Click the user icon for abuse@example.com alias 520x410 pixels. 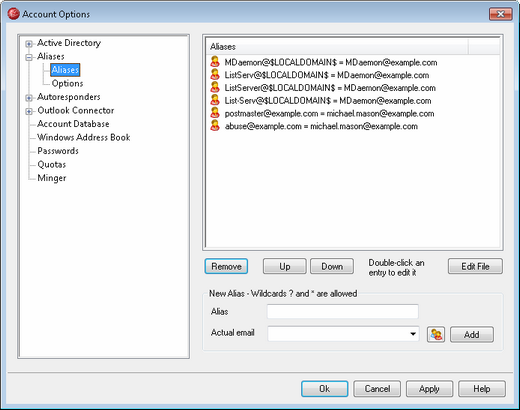tap(215, 126)
